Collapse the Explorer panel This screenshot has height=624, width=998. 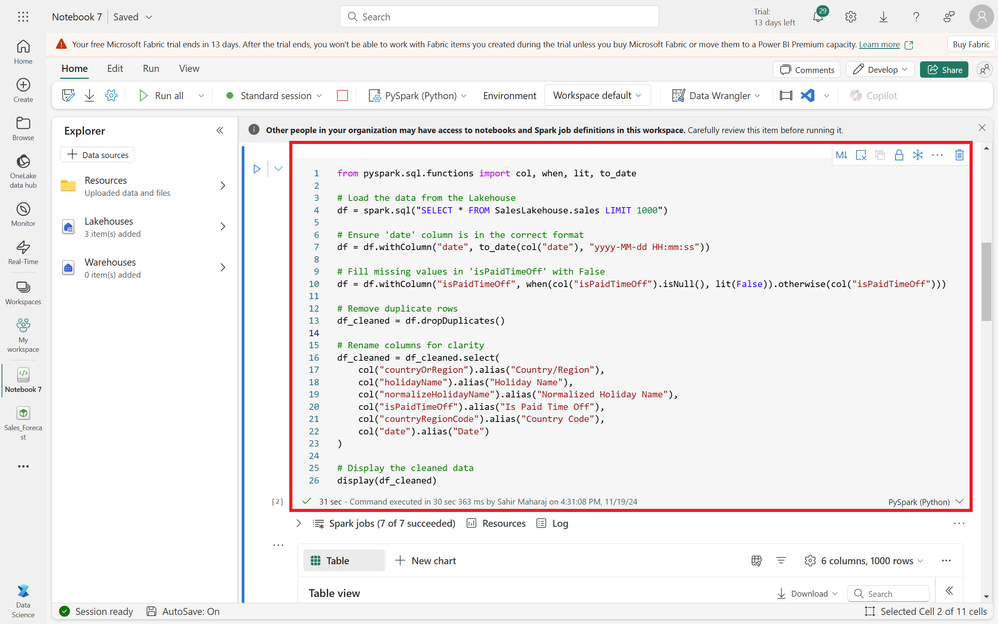pos(220,131)
